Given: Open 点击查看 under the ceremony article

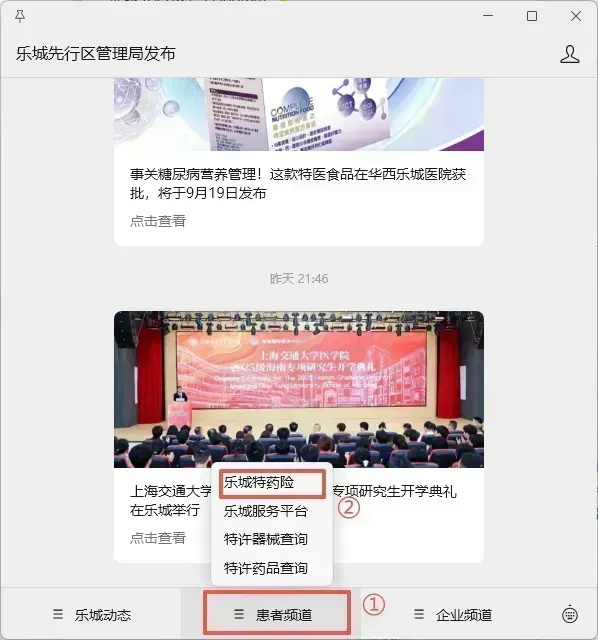Looking at the screenshot, I should point(158,538).
